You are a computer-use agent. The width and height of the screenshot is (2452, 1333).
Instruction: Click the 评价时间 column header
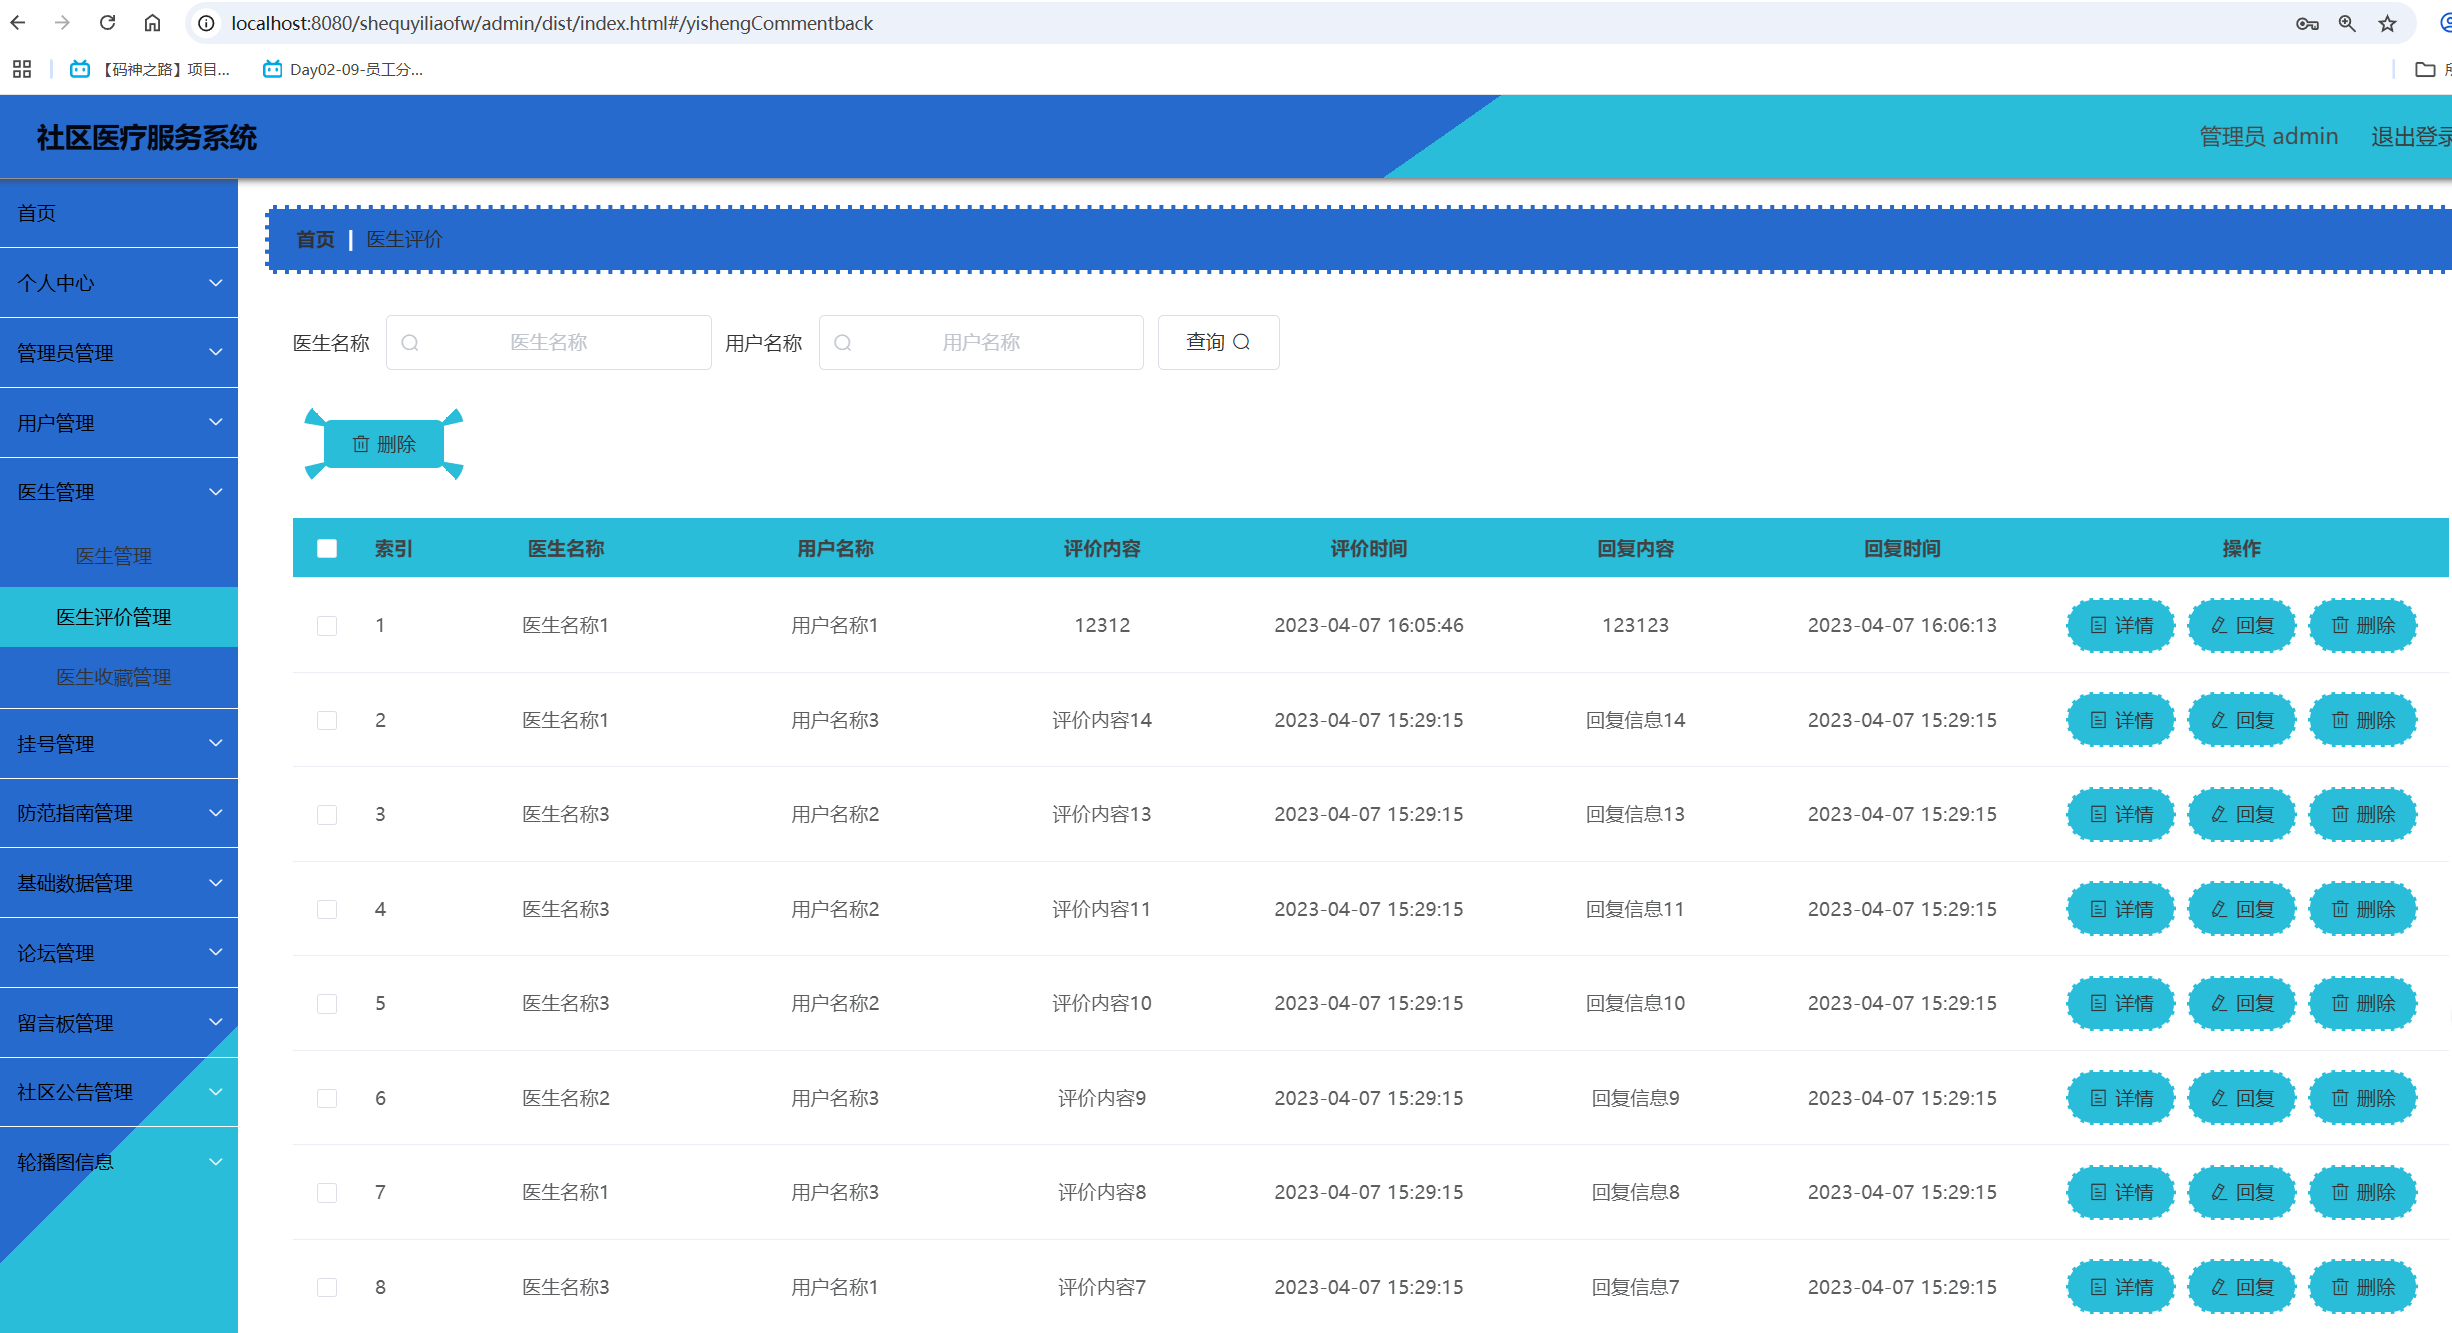click(x=1368, y=548)
